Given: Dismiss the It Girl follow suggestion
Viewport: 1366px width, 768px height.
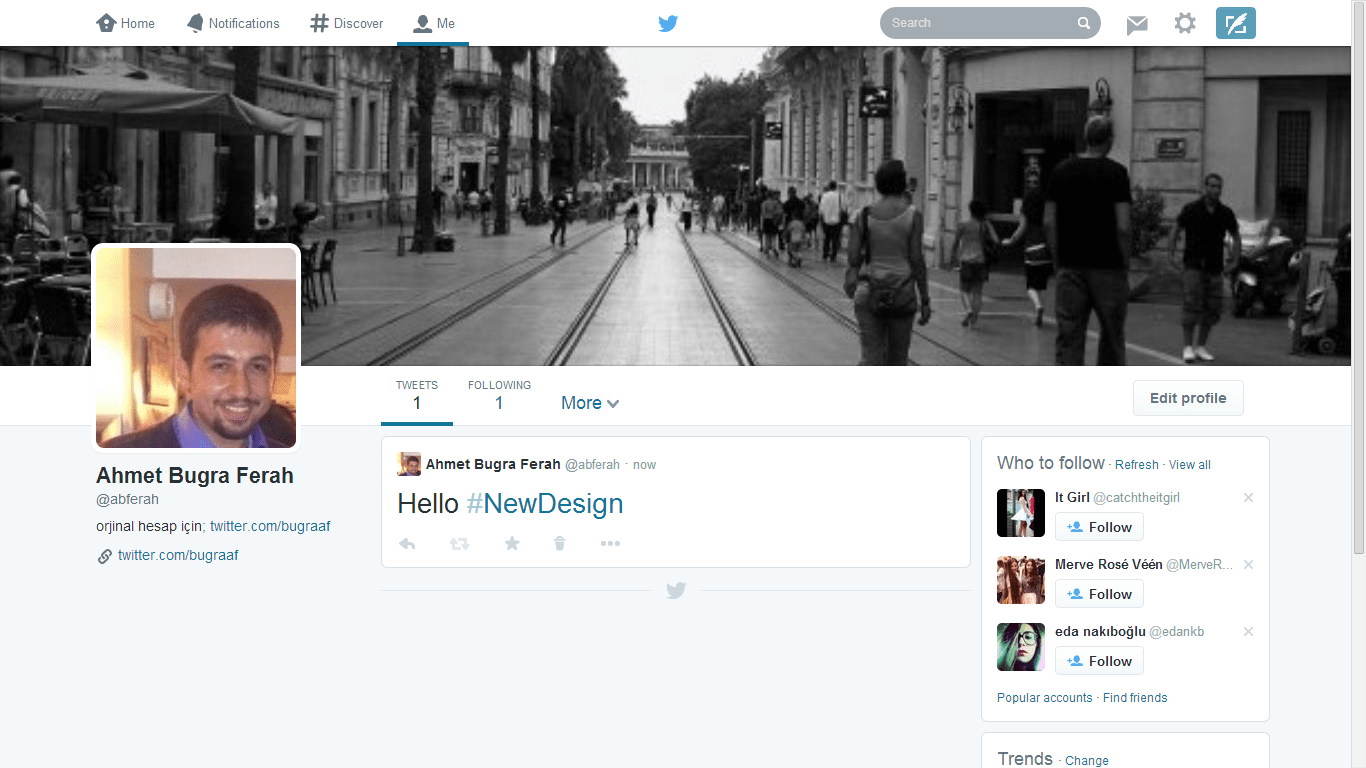Looking at the screenshot, I should pos(1248,498).
